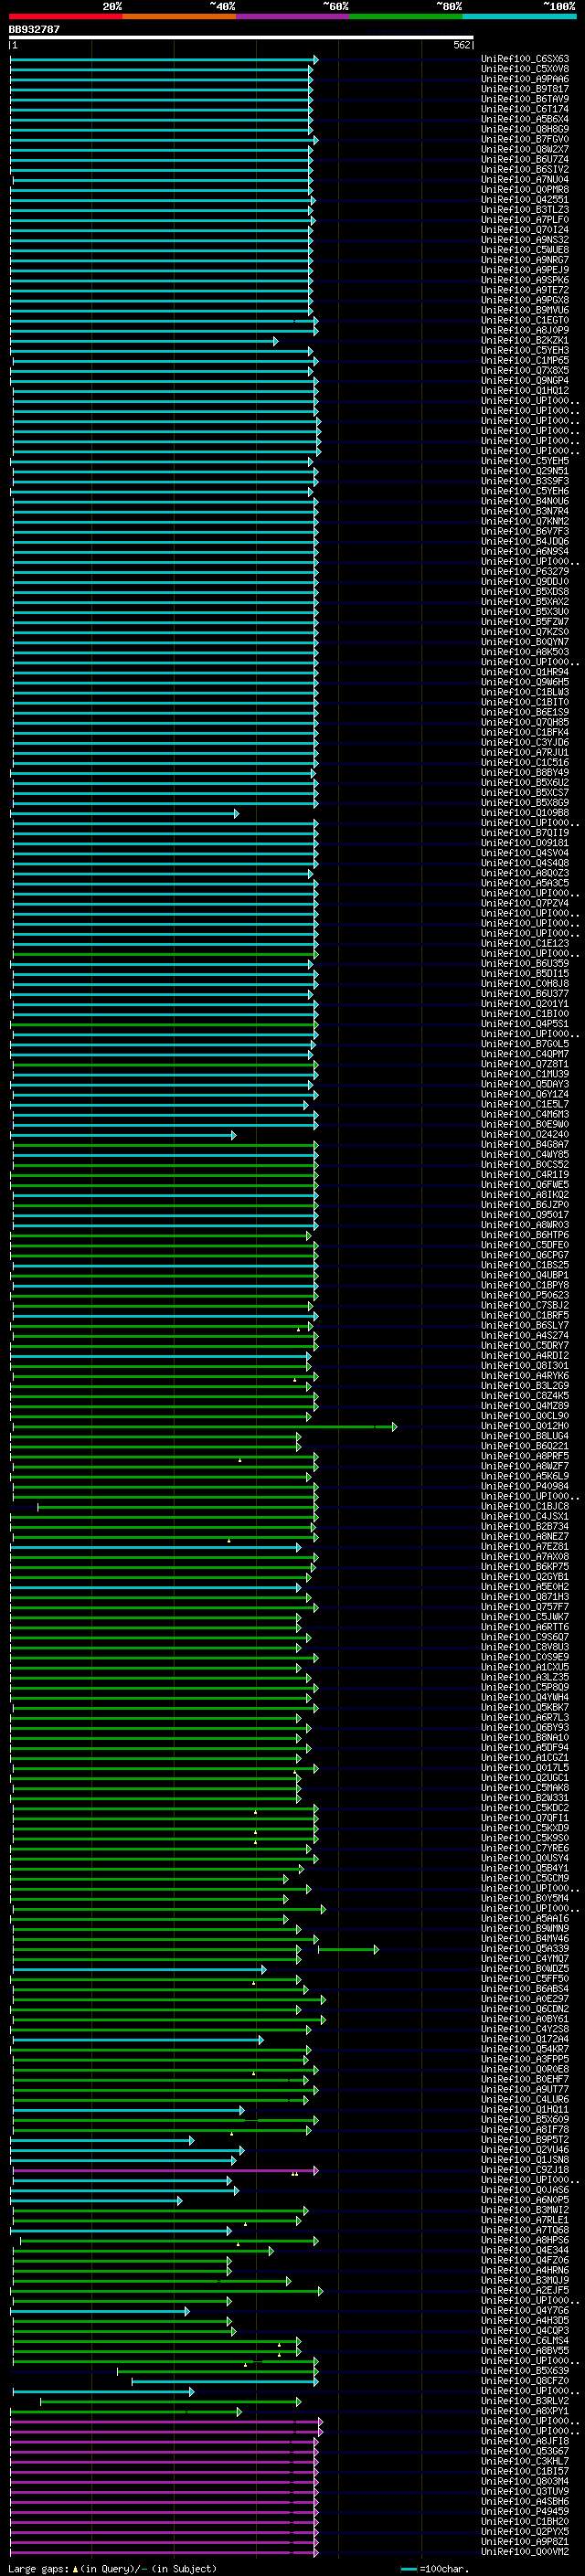Select extended hit UniRef100_Q012H0

click(x=525, y=1426)
